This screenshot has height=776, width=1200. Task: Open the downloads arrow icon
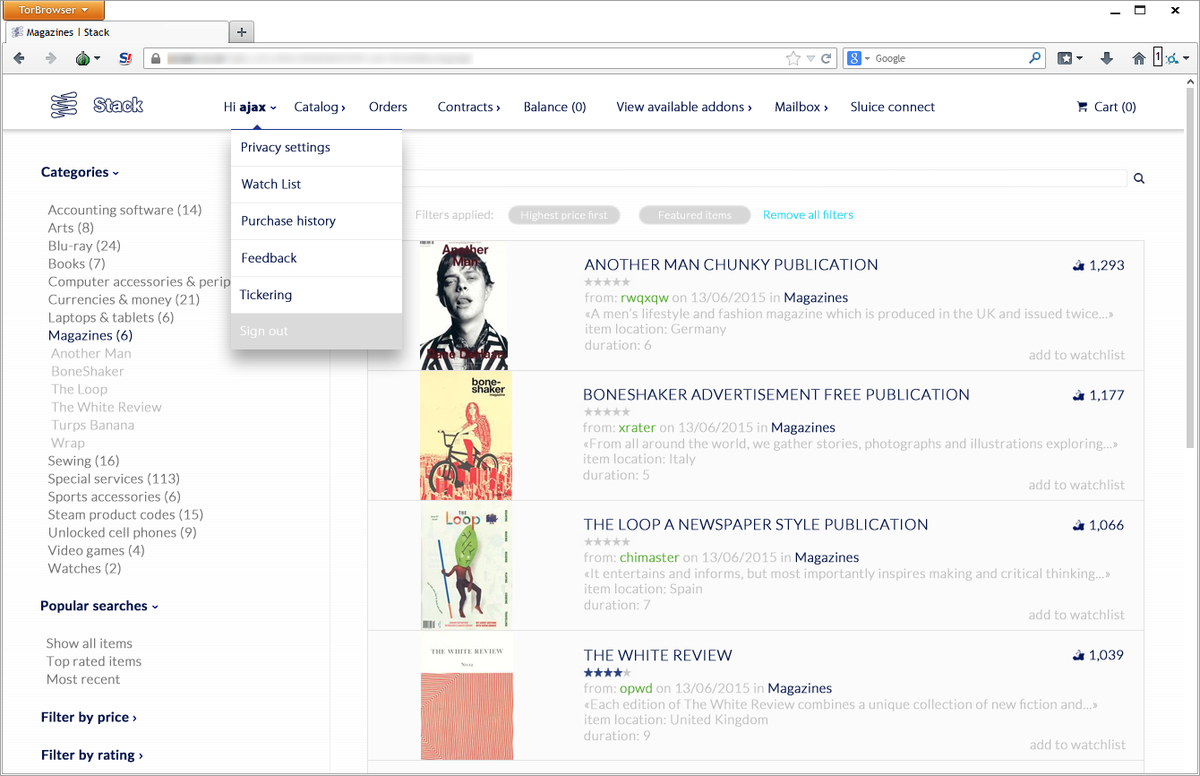click(1107, 58)
